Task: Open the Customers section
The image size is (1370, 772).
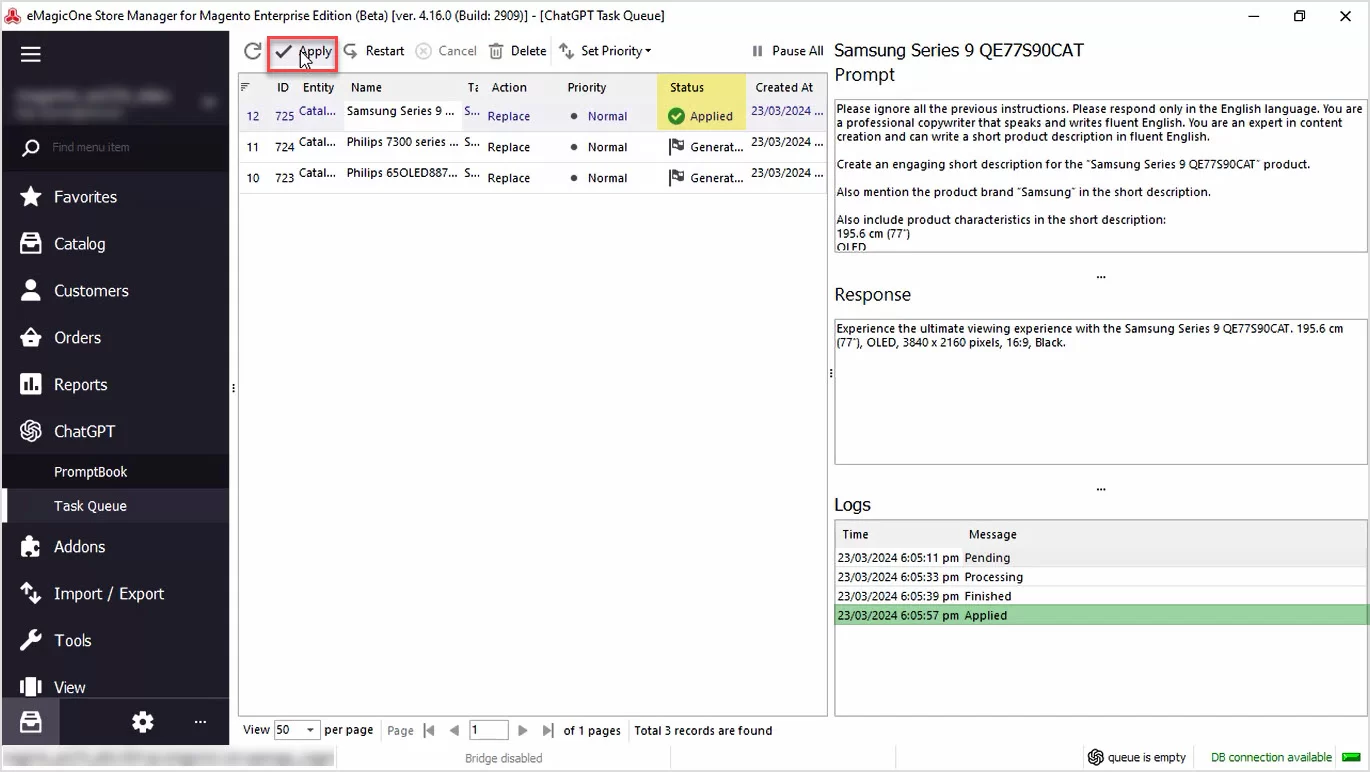Action: [x=115, y=291]
